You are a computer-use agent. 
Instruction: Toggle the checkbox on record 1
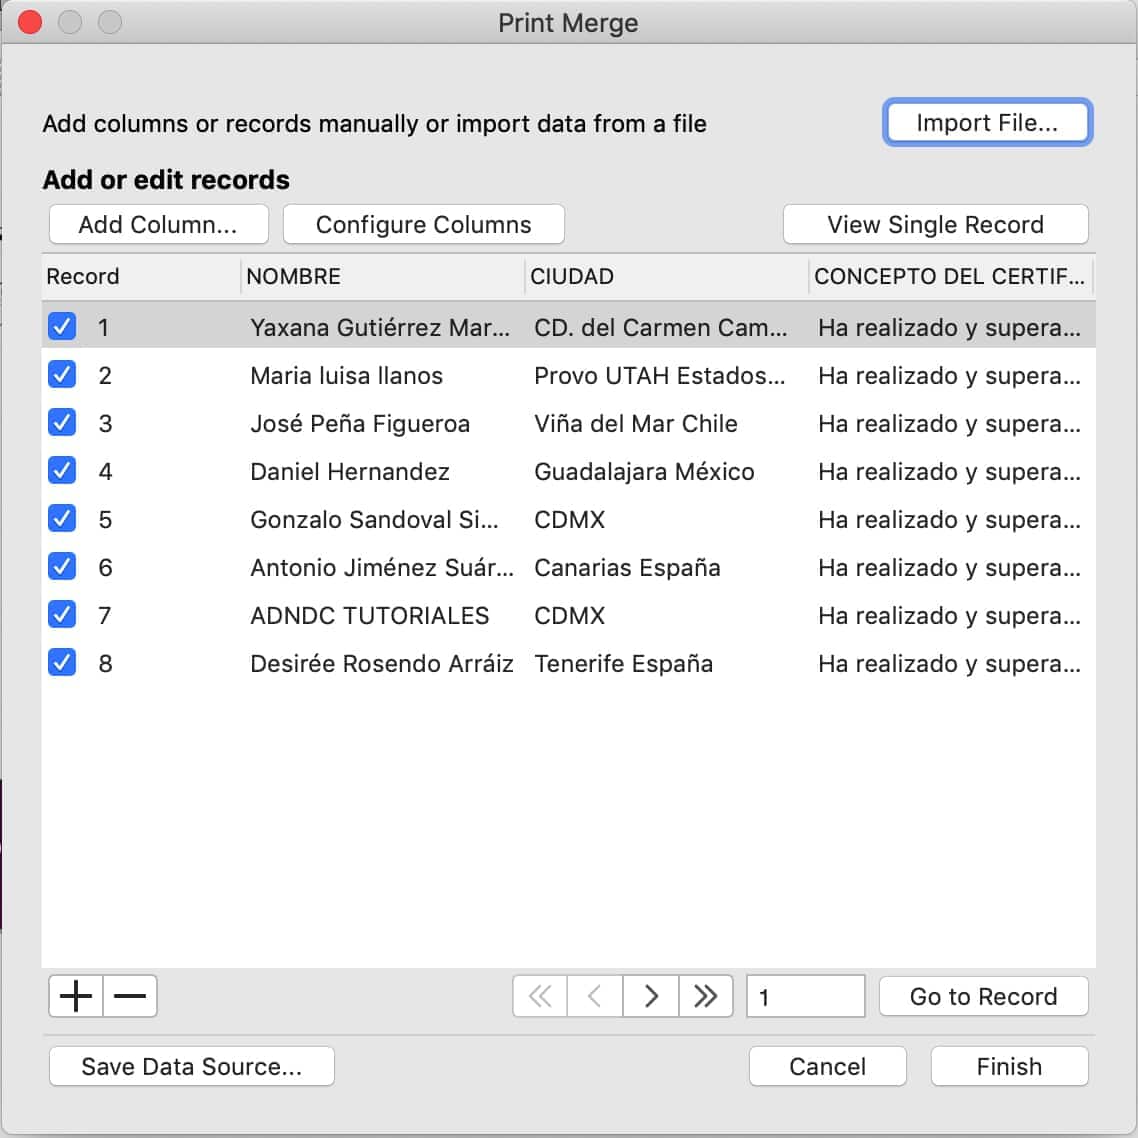click(62, 327)
